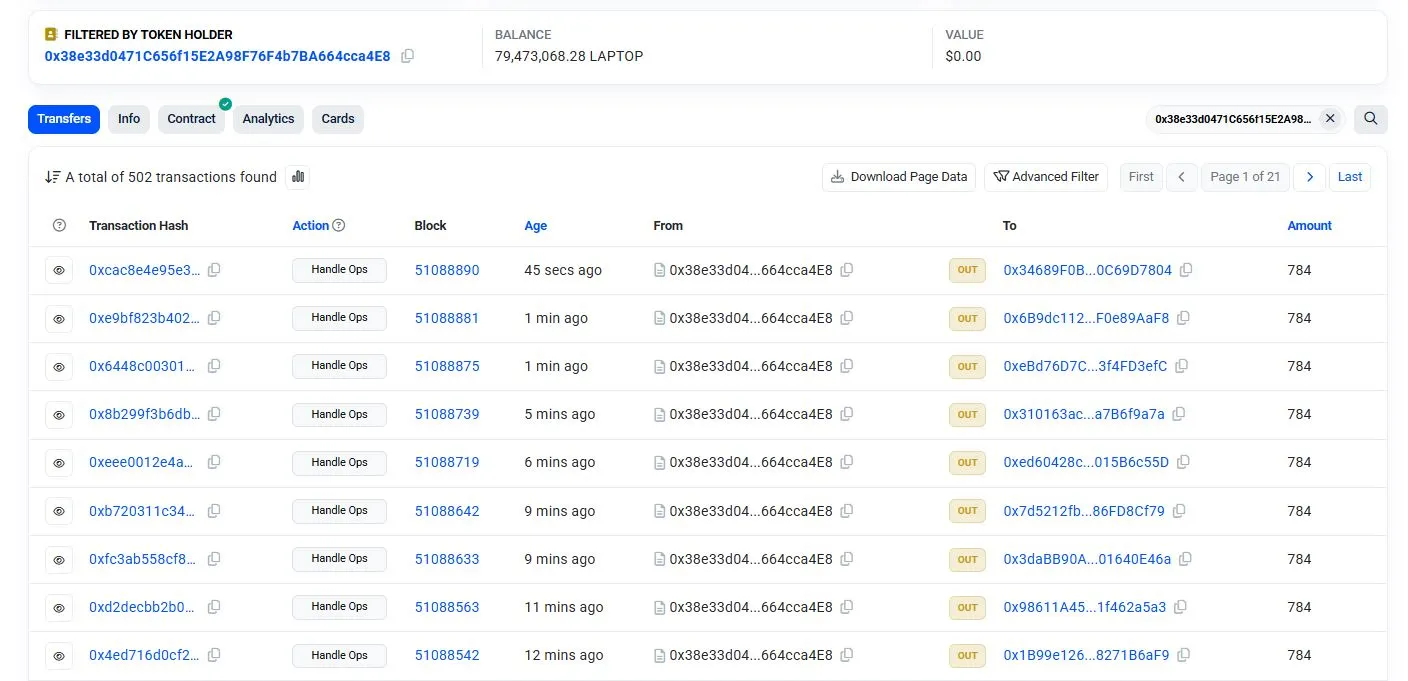The image size is (1408, 681).
Task: Preview transaction 0x4ed716d0cf2 with the eye icon
Action: [59, 656]
